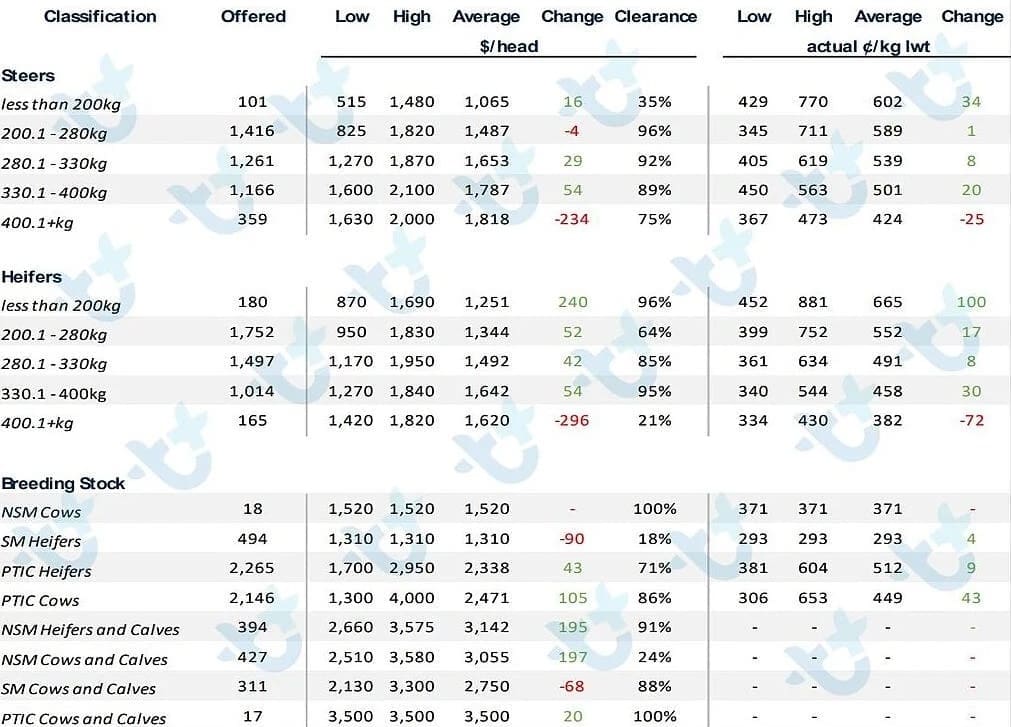This screenshot has height=727, width=1011.
Task: Click the PTIC Heifers offered count 2,265
Action: tap(251, 568)
